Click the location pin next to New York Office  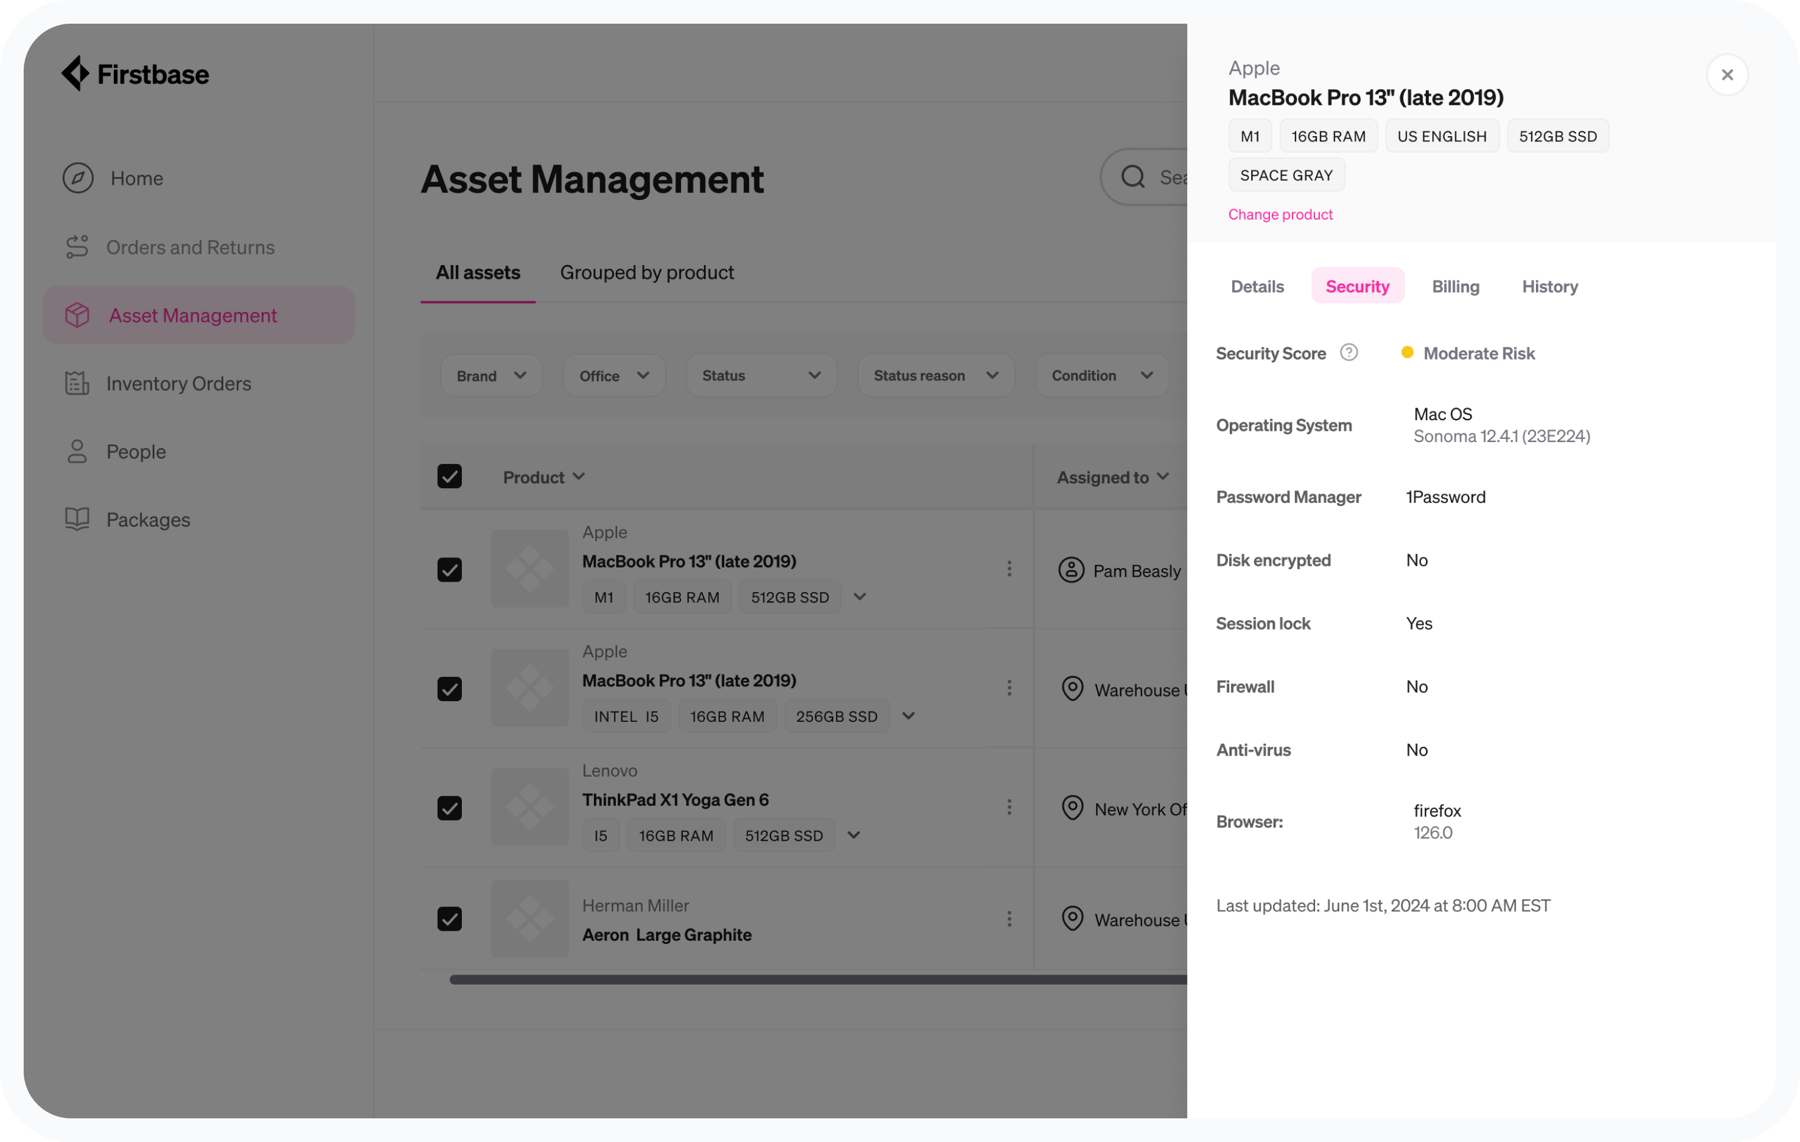click(x=1072, y=807)
